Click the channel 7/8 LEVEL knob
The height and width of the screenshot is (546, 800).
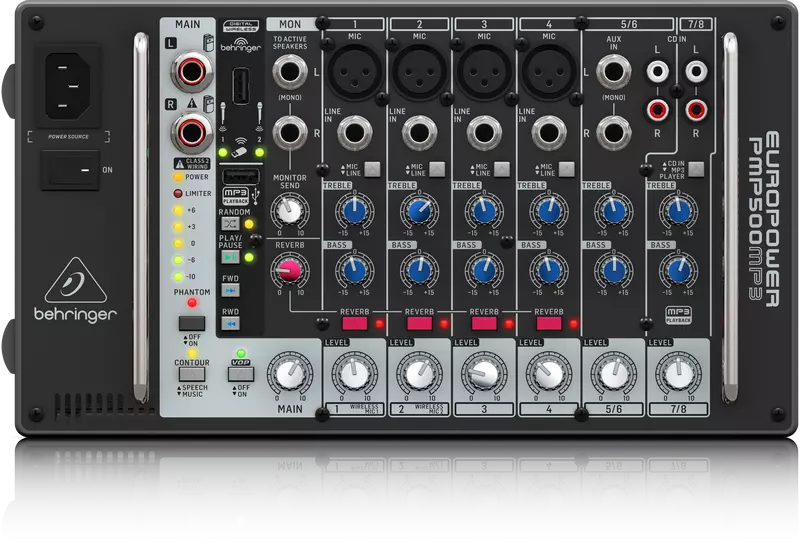(679, 375)
